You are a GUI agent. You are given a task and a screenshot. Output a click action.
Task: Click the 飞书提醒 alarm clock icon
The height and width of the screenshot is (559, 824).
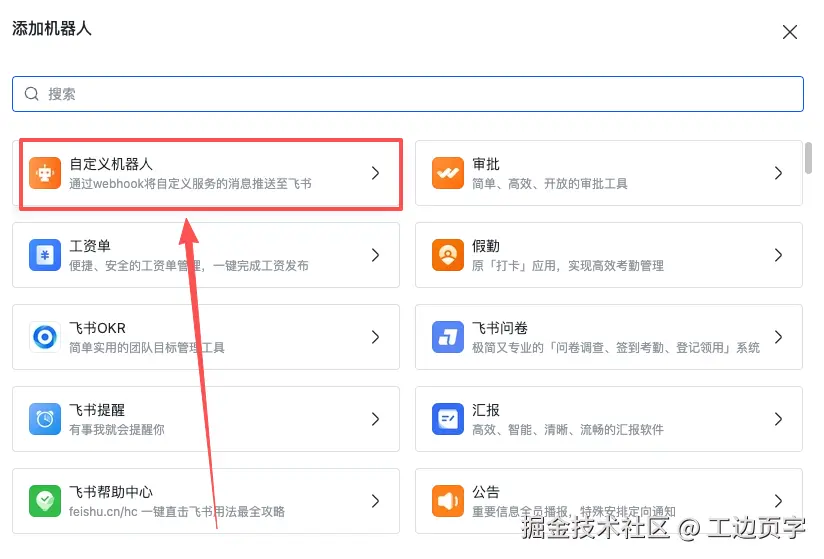point(45,419)
